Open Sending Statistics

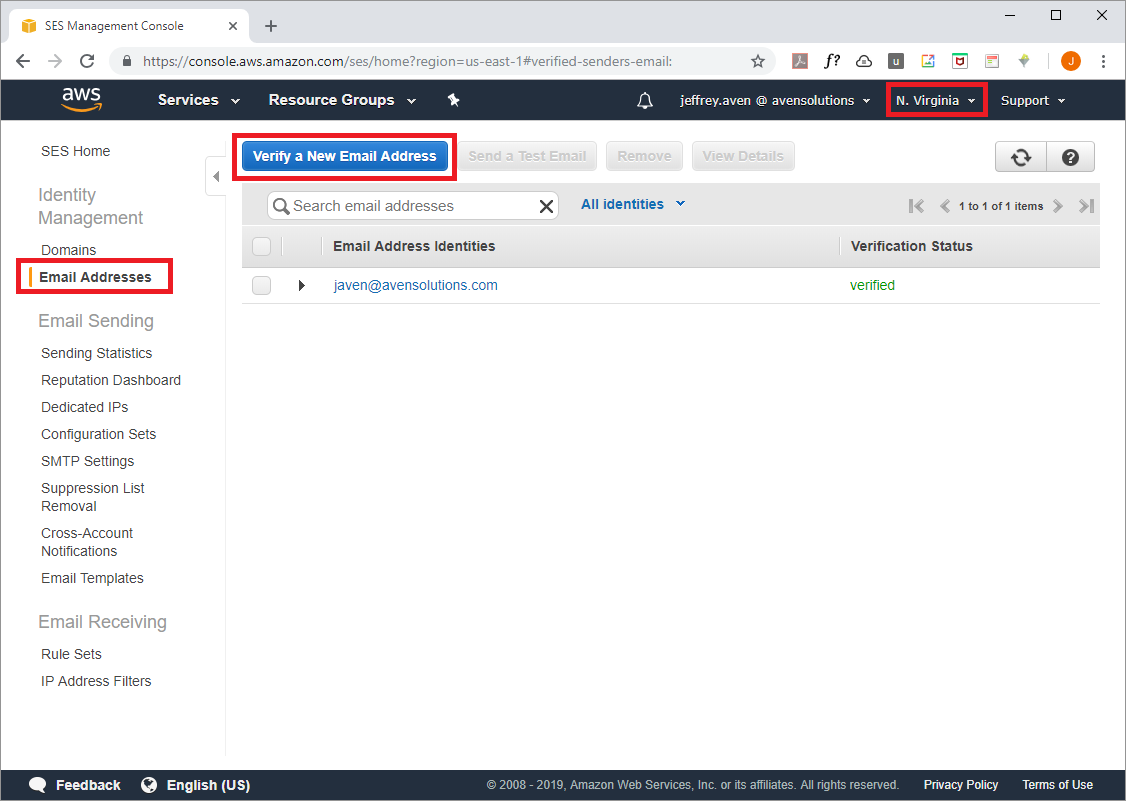pos(96,353)
